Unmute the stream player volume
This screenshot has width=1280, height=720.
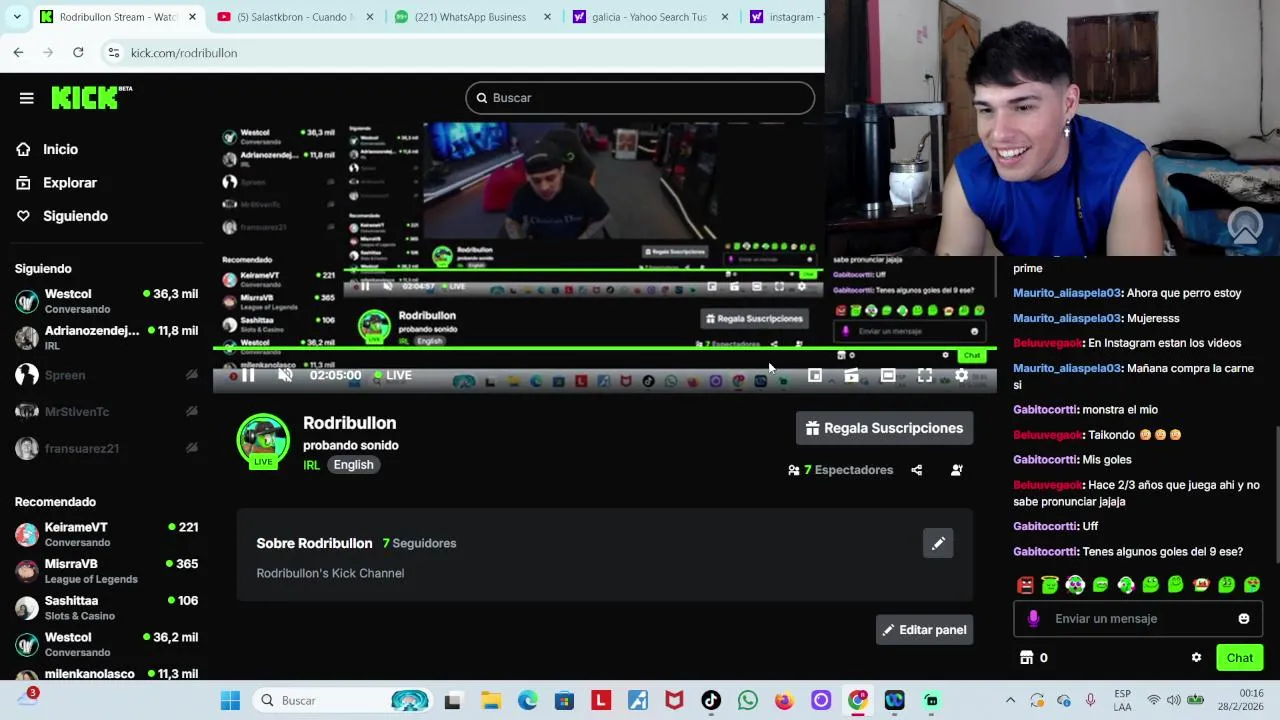tap(285, 376)
